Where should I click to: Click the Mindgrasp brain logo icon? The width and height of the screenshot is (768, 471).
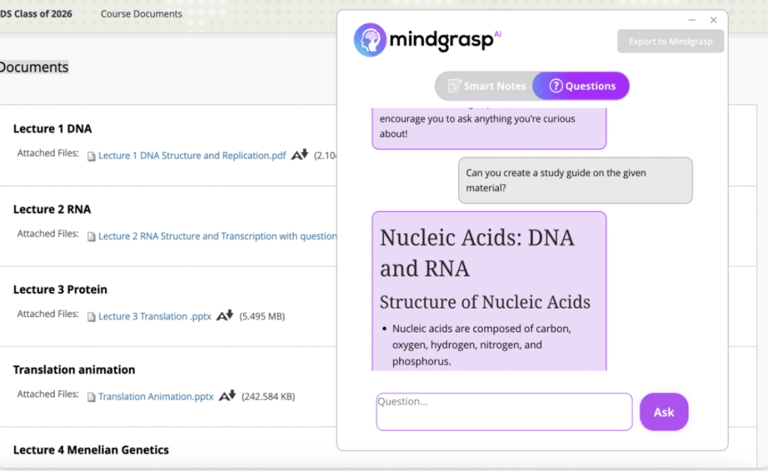pyautogui.click(x=370, y=40)
